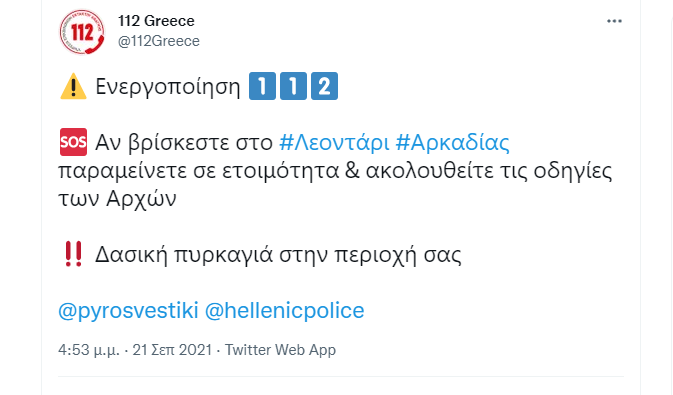Click the Δασική πυρκαγιά στην περιοχή σας line

tap(278, 255)
